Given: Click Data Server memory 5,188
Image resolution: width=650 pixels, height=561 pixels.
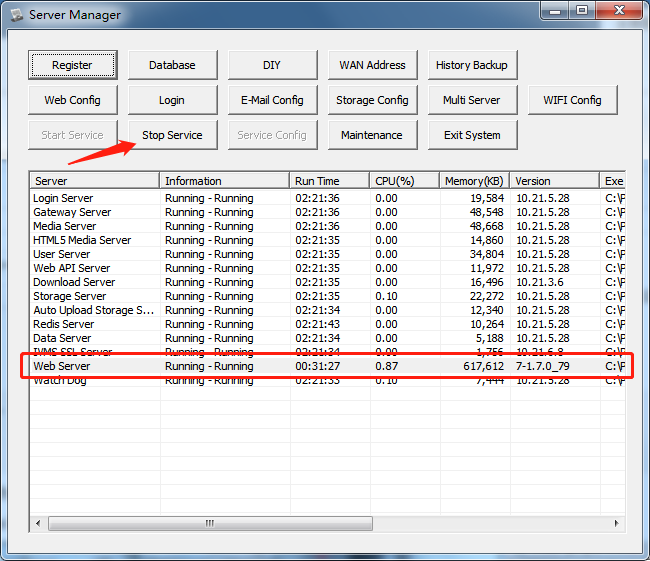Looking at the screenshot, I should click(490, 338).
